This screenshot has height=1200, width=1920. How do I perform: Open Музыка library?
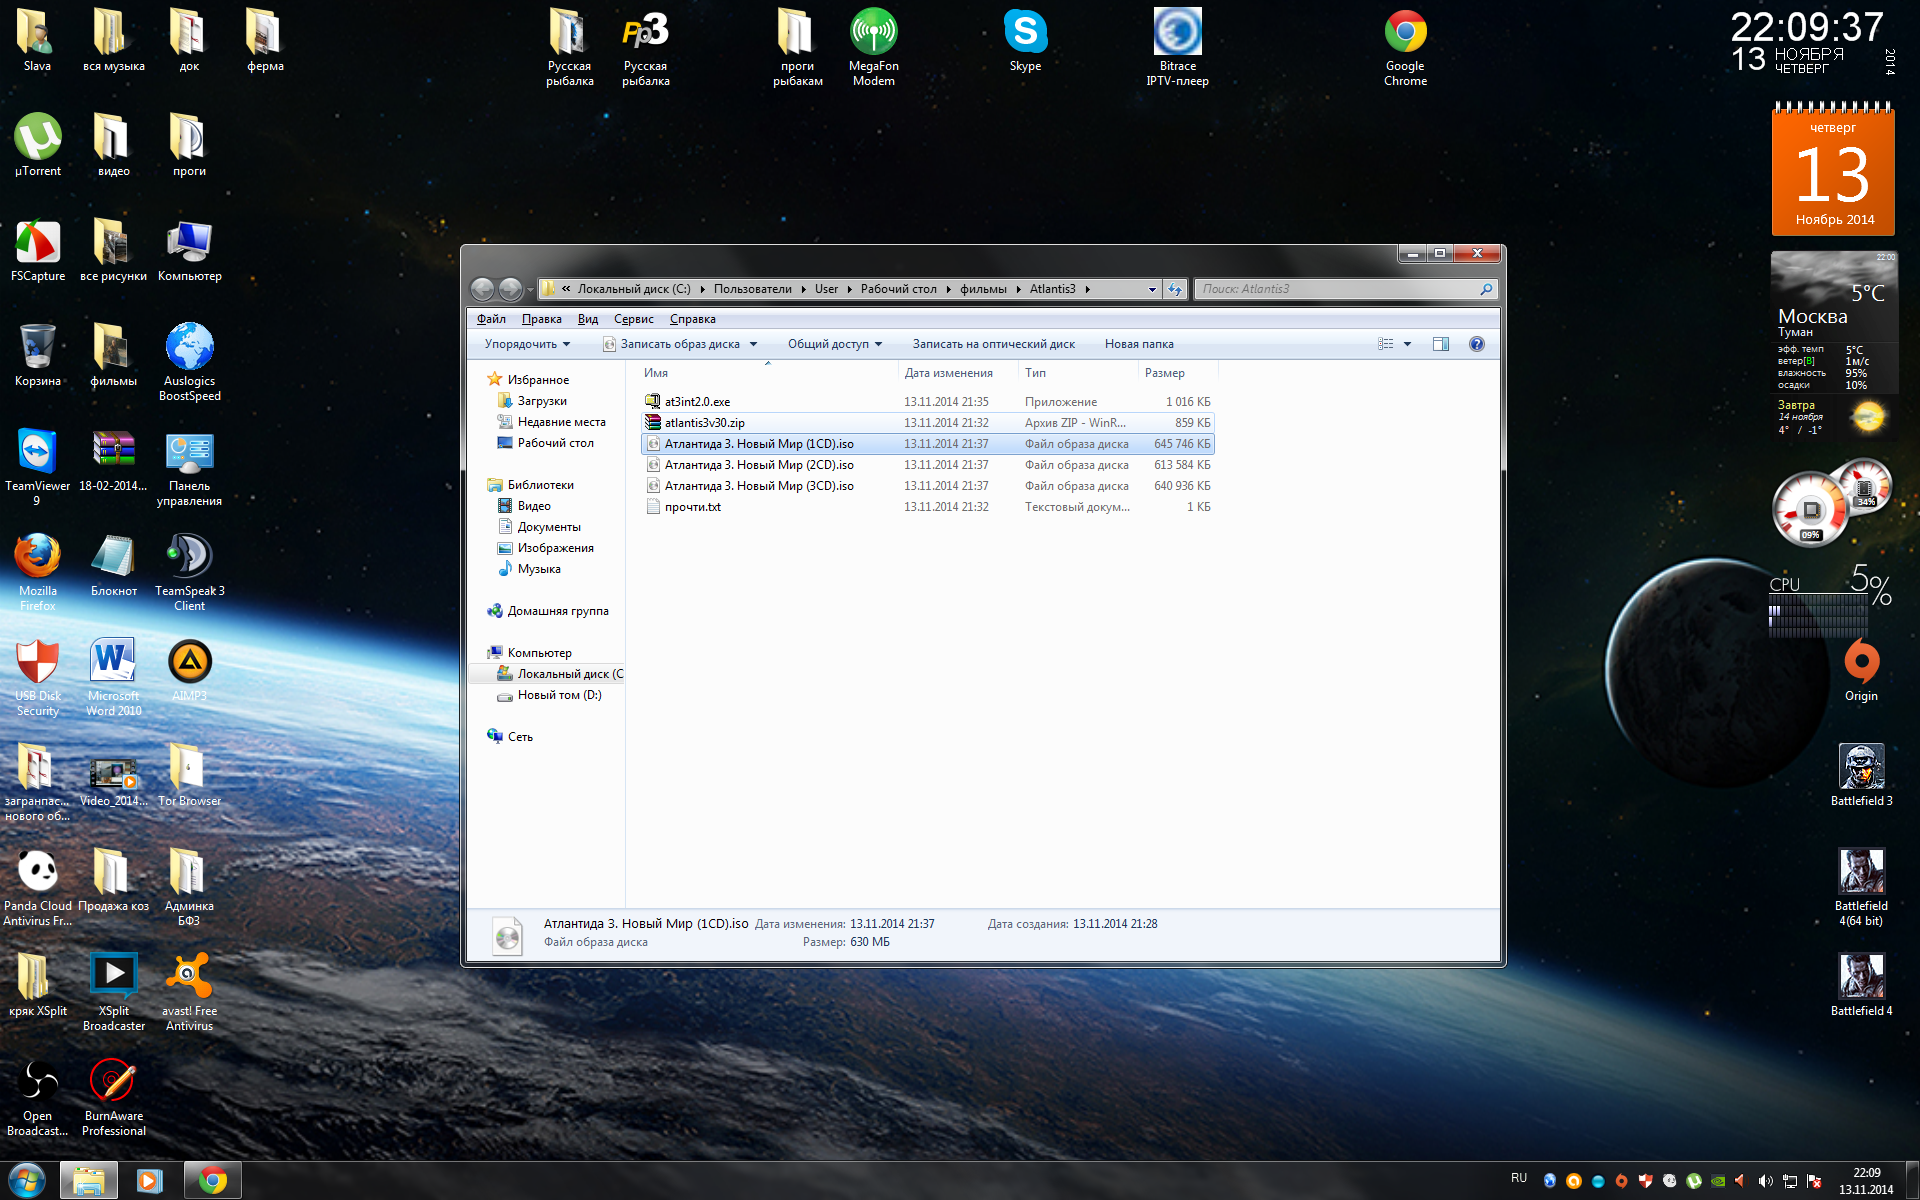click(x=539, y=569)
